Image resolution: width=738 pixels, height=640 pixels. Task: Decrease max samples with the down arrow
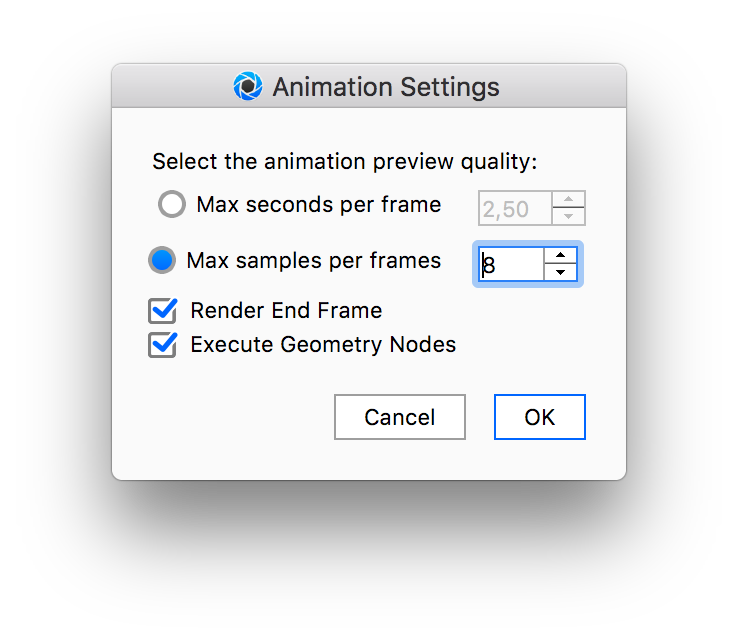click(560, 272)
